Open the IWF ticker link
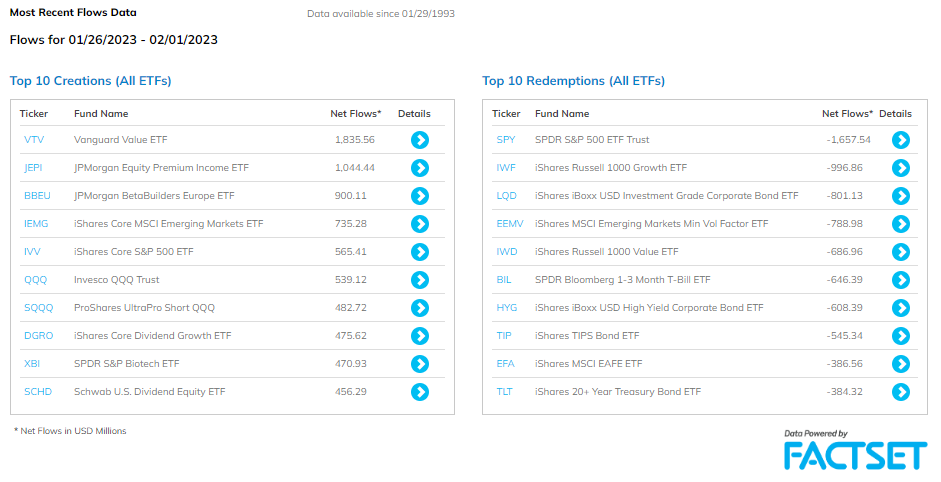The width and height of the screenshot is (941, 482). (x=506, y=168)
